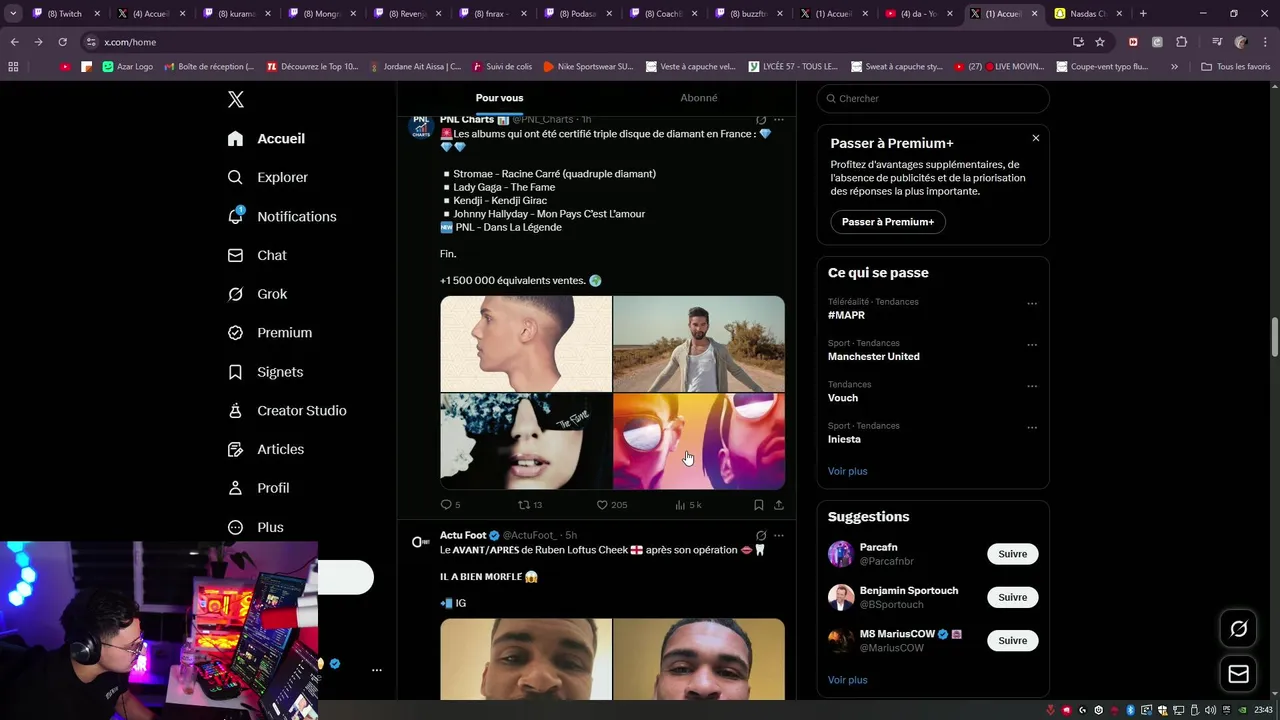Screen dimensions: 1280x720
Task: Bookmark this page with the star icon
Action: coord(1100,42)
